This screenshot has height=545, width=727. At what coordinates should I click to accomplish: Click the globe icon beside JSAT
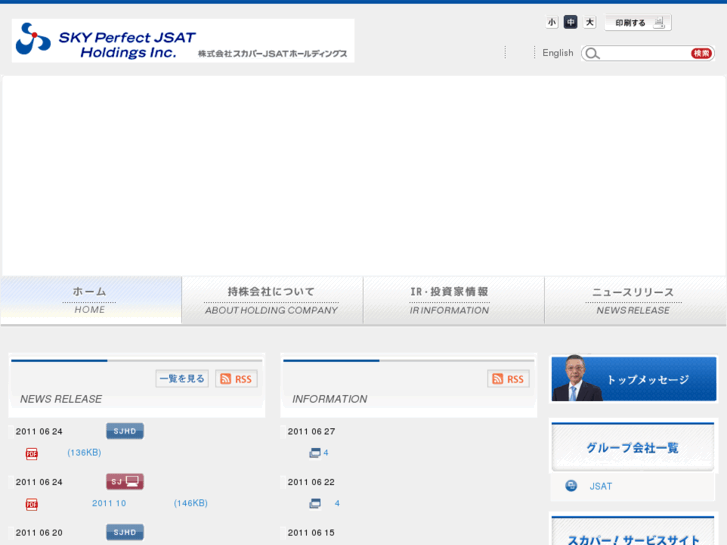click(x=571, y=486)
